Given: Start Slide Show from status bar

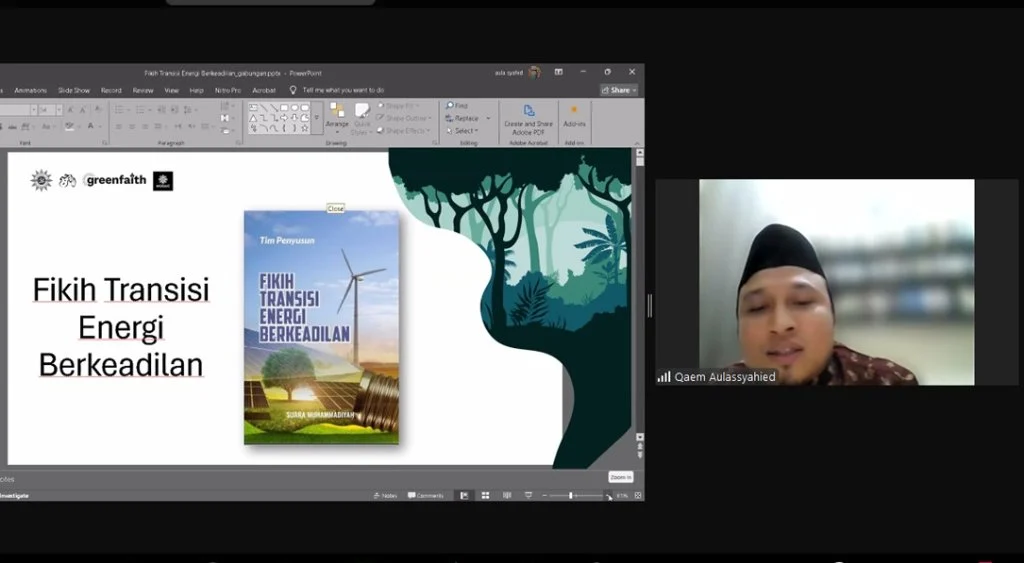Looking at the screenshot, I should click(x=528, y=495).
